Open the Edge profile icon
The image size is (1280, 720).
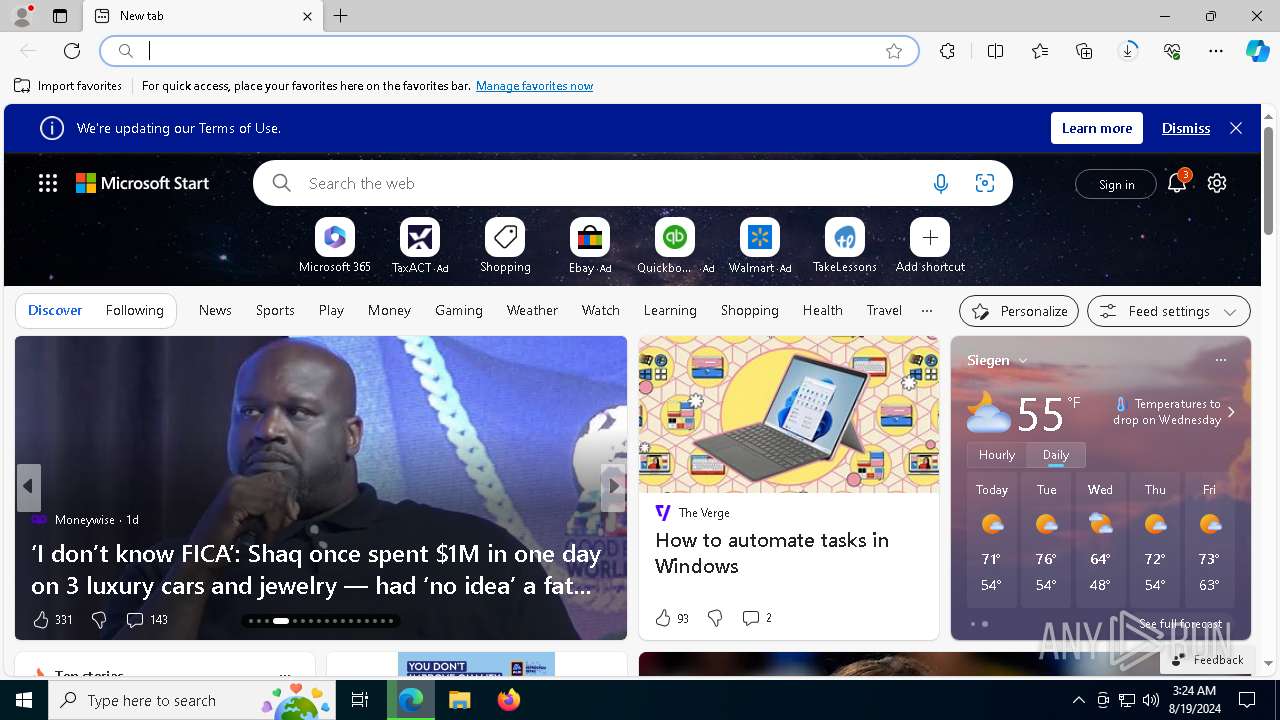click(x=22, y=16)
